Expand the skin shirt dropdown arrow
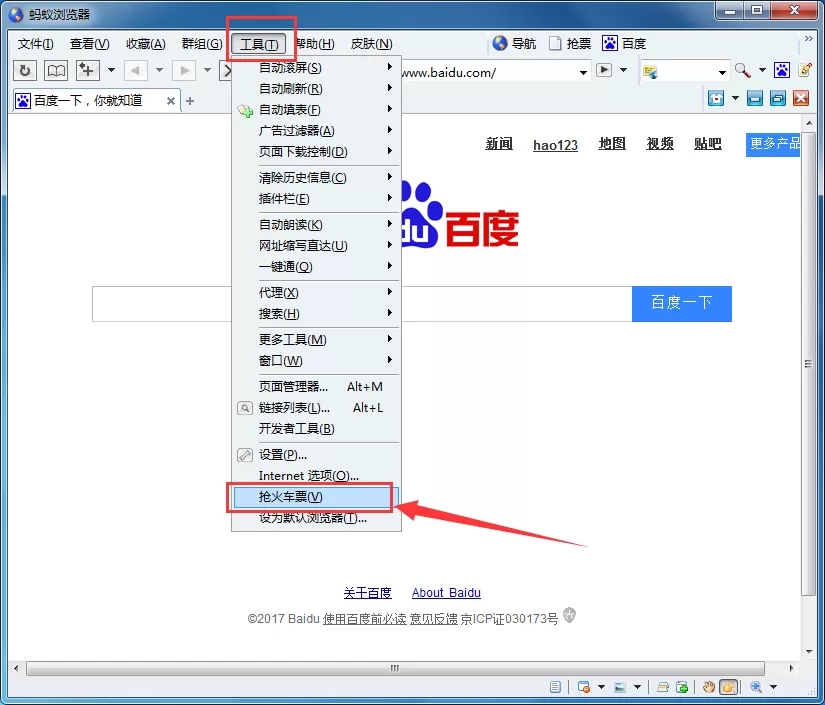The image size is (825, 705). (736, 98)
